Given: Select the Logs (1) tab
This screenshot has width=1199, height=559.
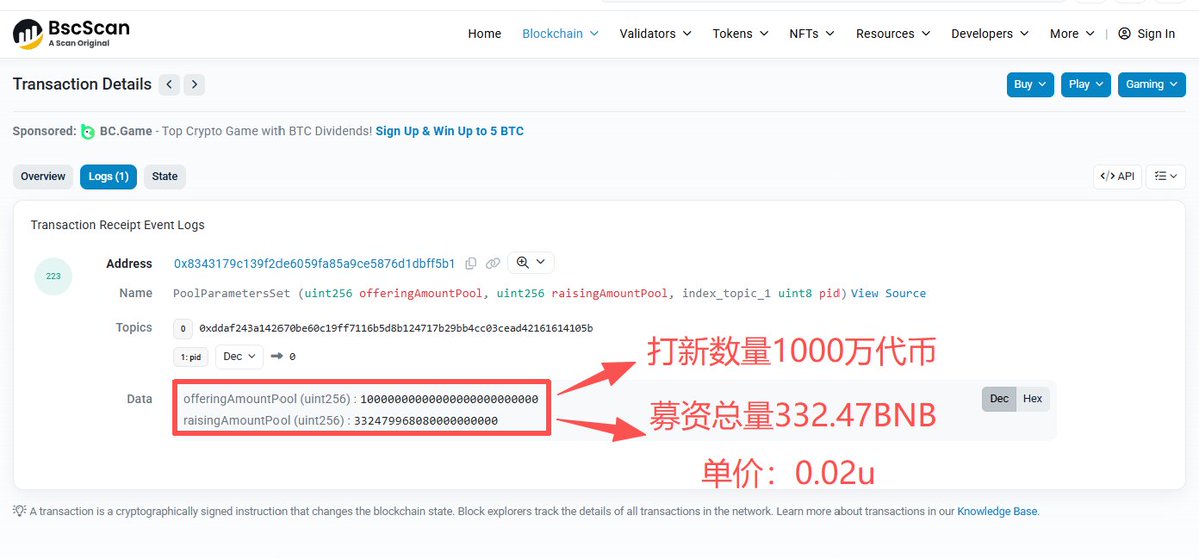Looking at the screenshot, I should coord(109,177).
